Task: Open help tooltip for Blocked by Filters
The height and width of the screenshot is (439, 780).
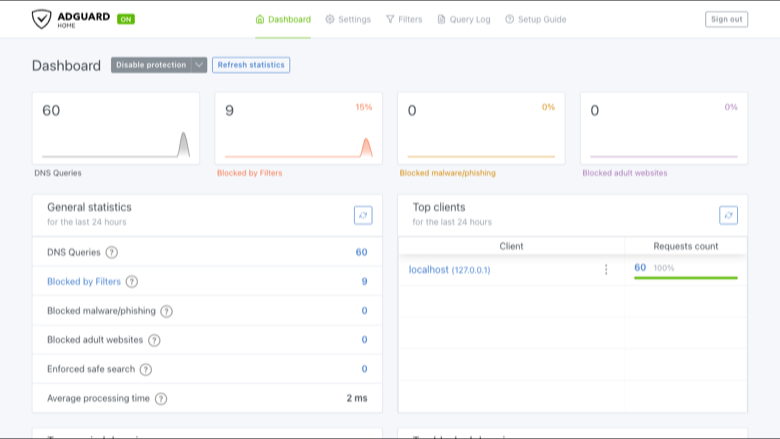Action: tap(132, 282)
